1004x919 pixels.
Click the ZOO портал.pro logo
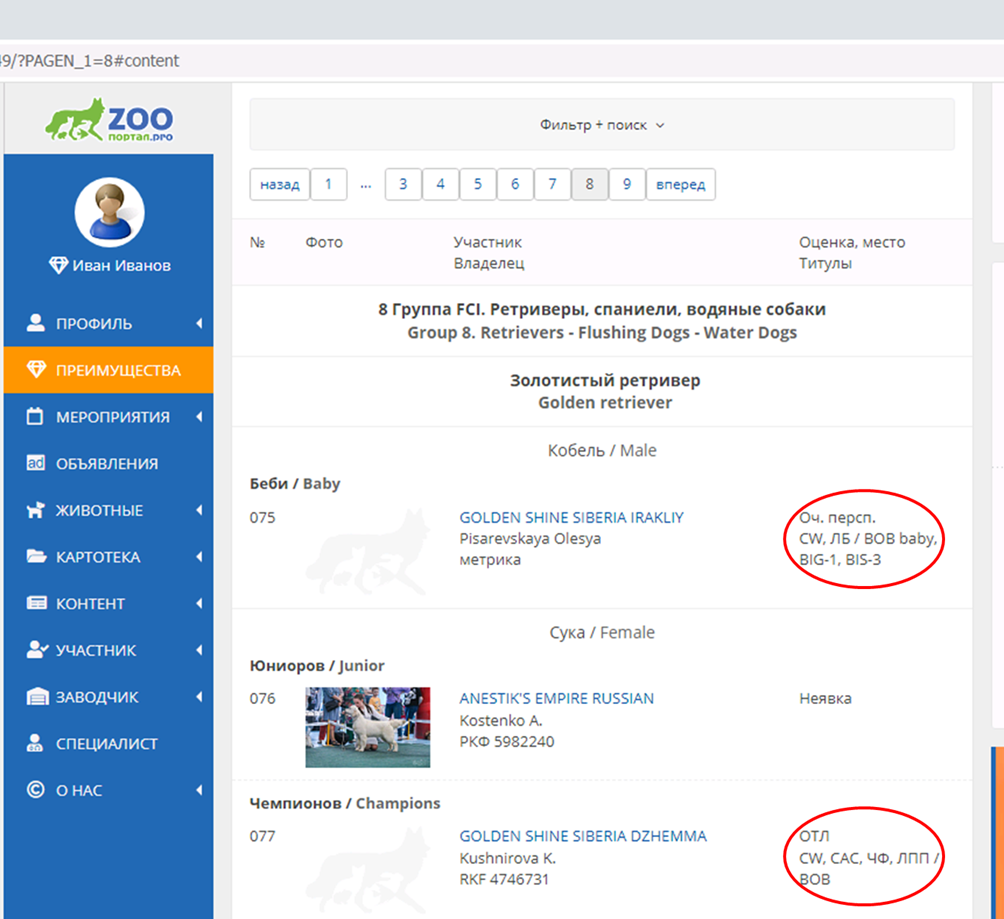pyautogui.click(x=108, y=119)
